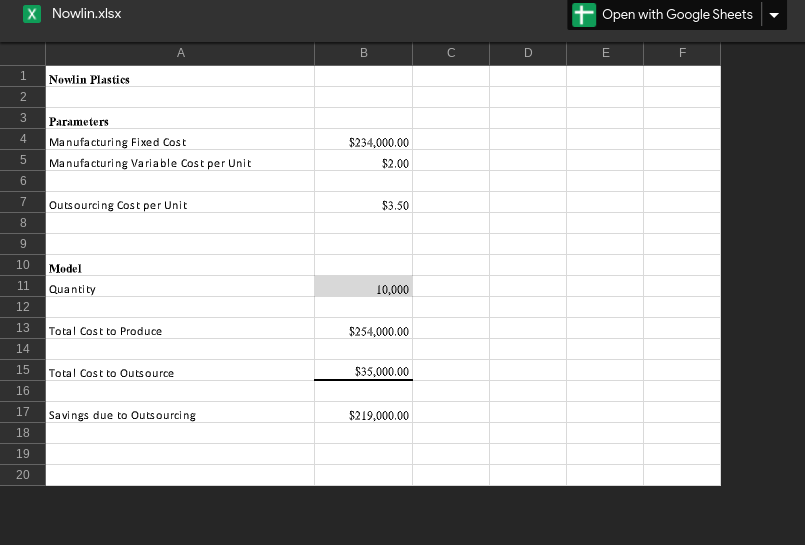Select the $2.00 value cell
The image size is (805, 545).
point(363,161)
